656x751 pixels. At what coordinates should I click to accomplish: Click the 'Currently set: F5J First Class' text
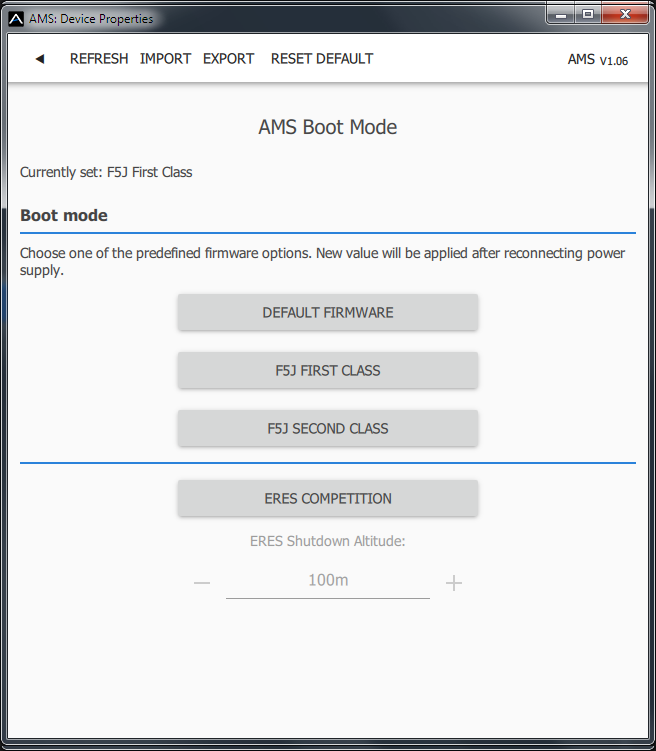[106, 172]
